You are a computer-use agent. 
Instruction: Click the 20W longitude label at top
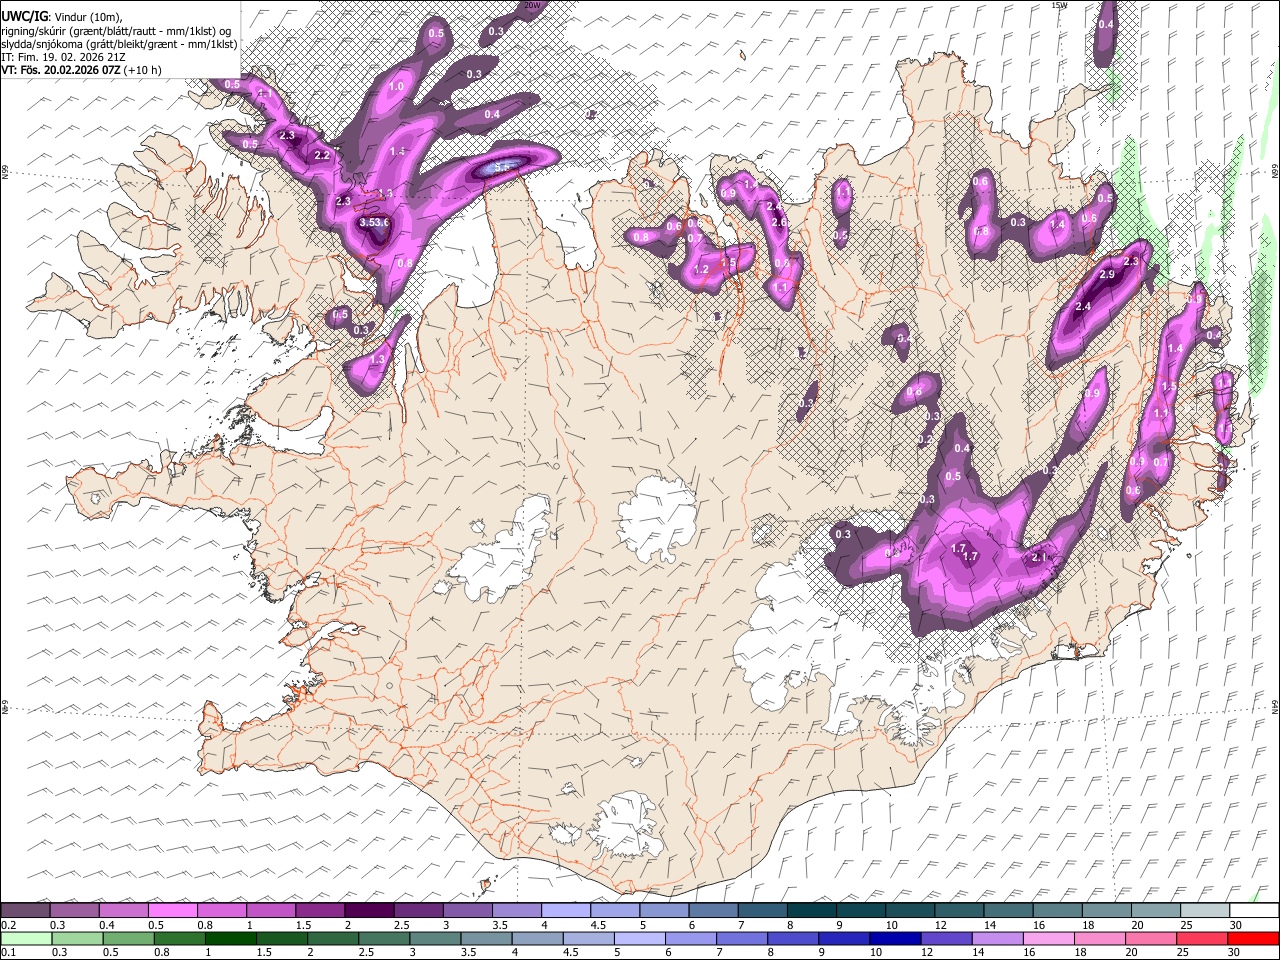tap(532, 5)
